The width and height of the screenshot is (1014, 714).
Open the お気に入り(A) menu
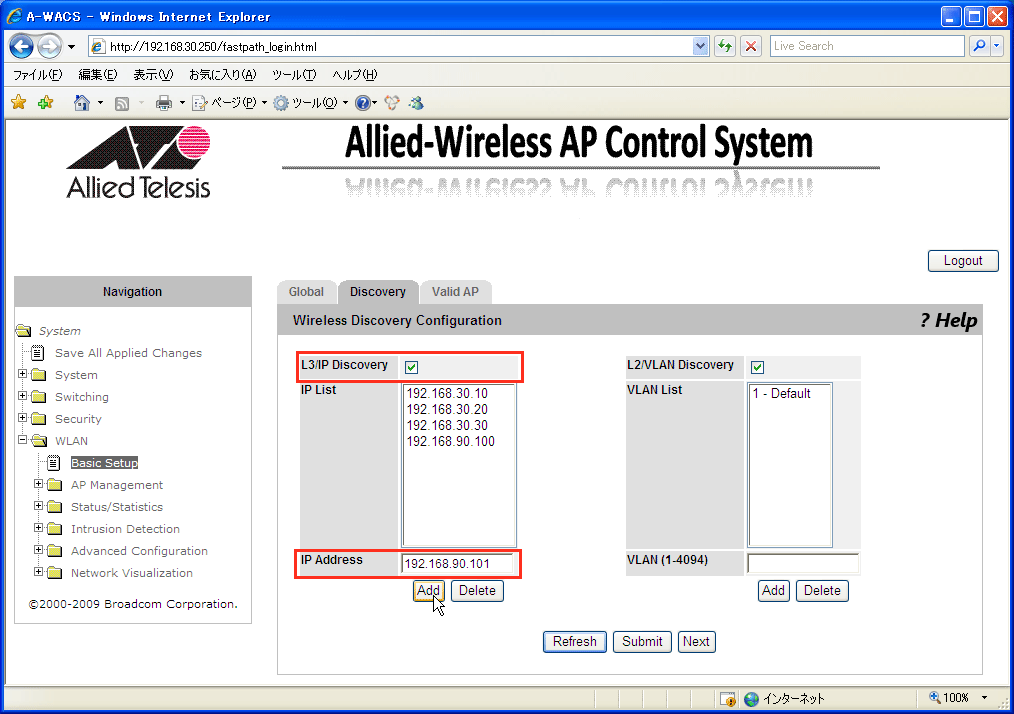point(222,75)
